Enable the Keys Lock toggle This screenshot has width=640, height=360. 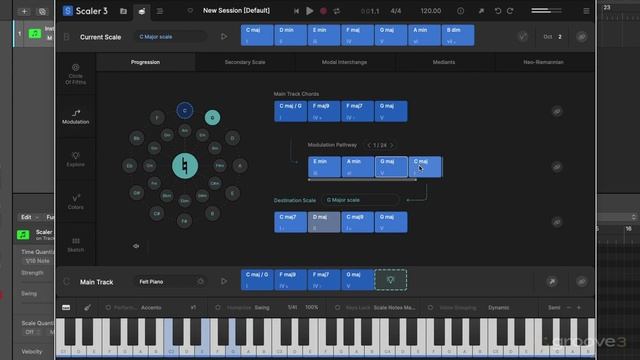[338, 307]
